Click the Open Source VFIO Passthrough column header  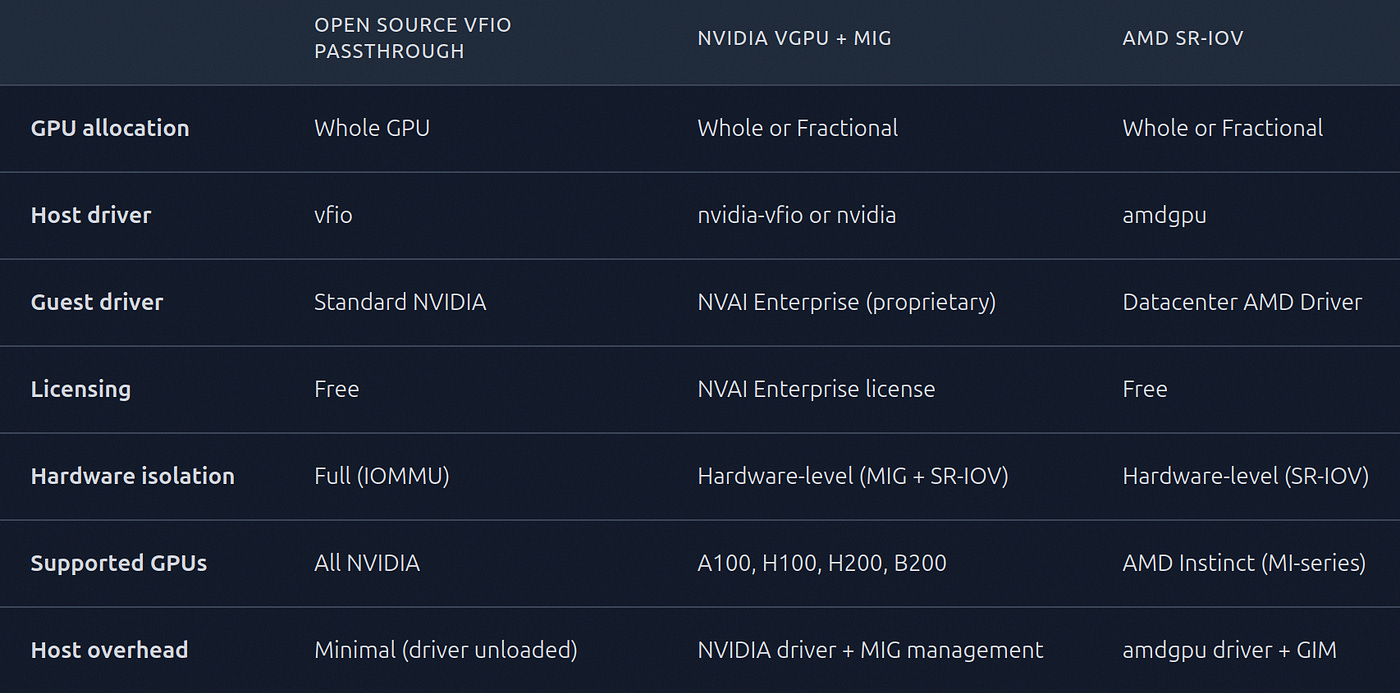413,38
